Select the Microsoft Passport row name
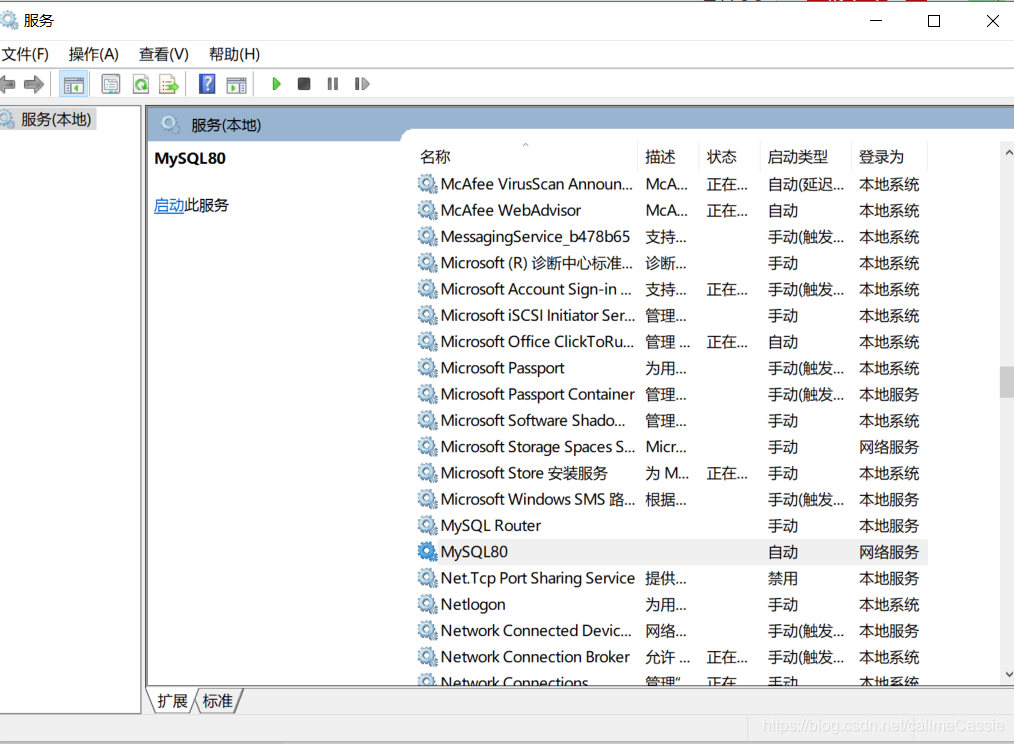This screenshot has width=1014, height=744. [x=502, y=368]
